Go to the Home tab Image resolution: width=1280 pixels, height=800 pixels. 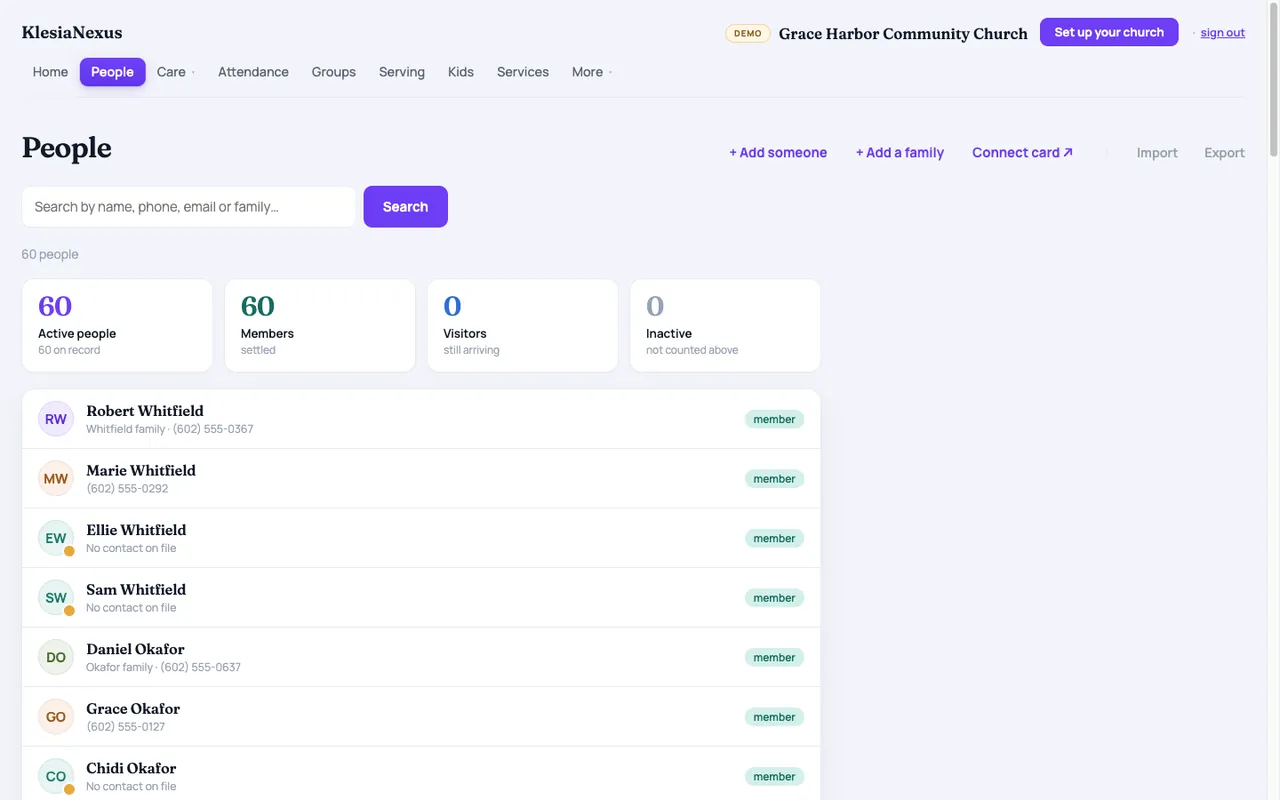click(x=50, y=72)
